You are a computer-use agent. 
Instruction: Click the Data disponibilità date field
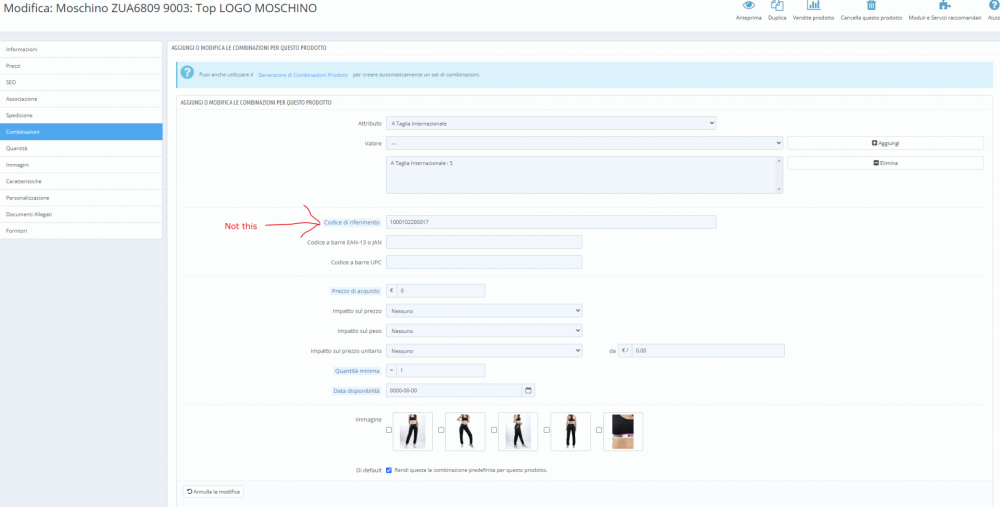[454, 390]
